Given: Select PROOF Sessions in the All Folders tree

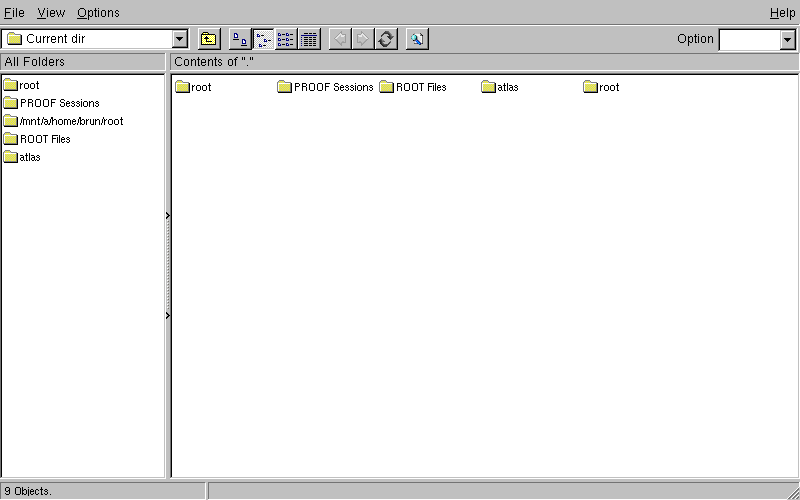Looking at the screenshot, I should tap(59, 103).
